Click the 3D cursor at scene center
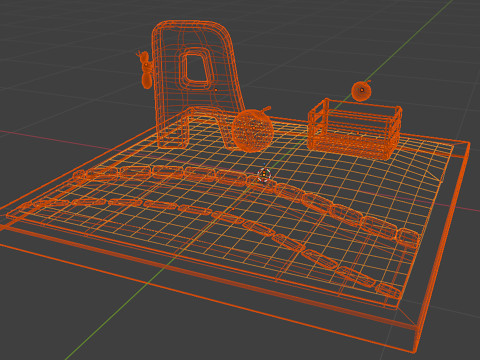Image resolution: width=480 pixels, height=360 pixels. pos(264,174)
